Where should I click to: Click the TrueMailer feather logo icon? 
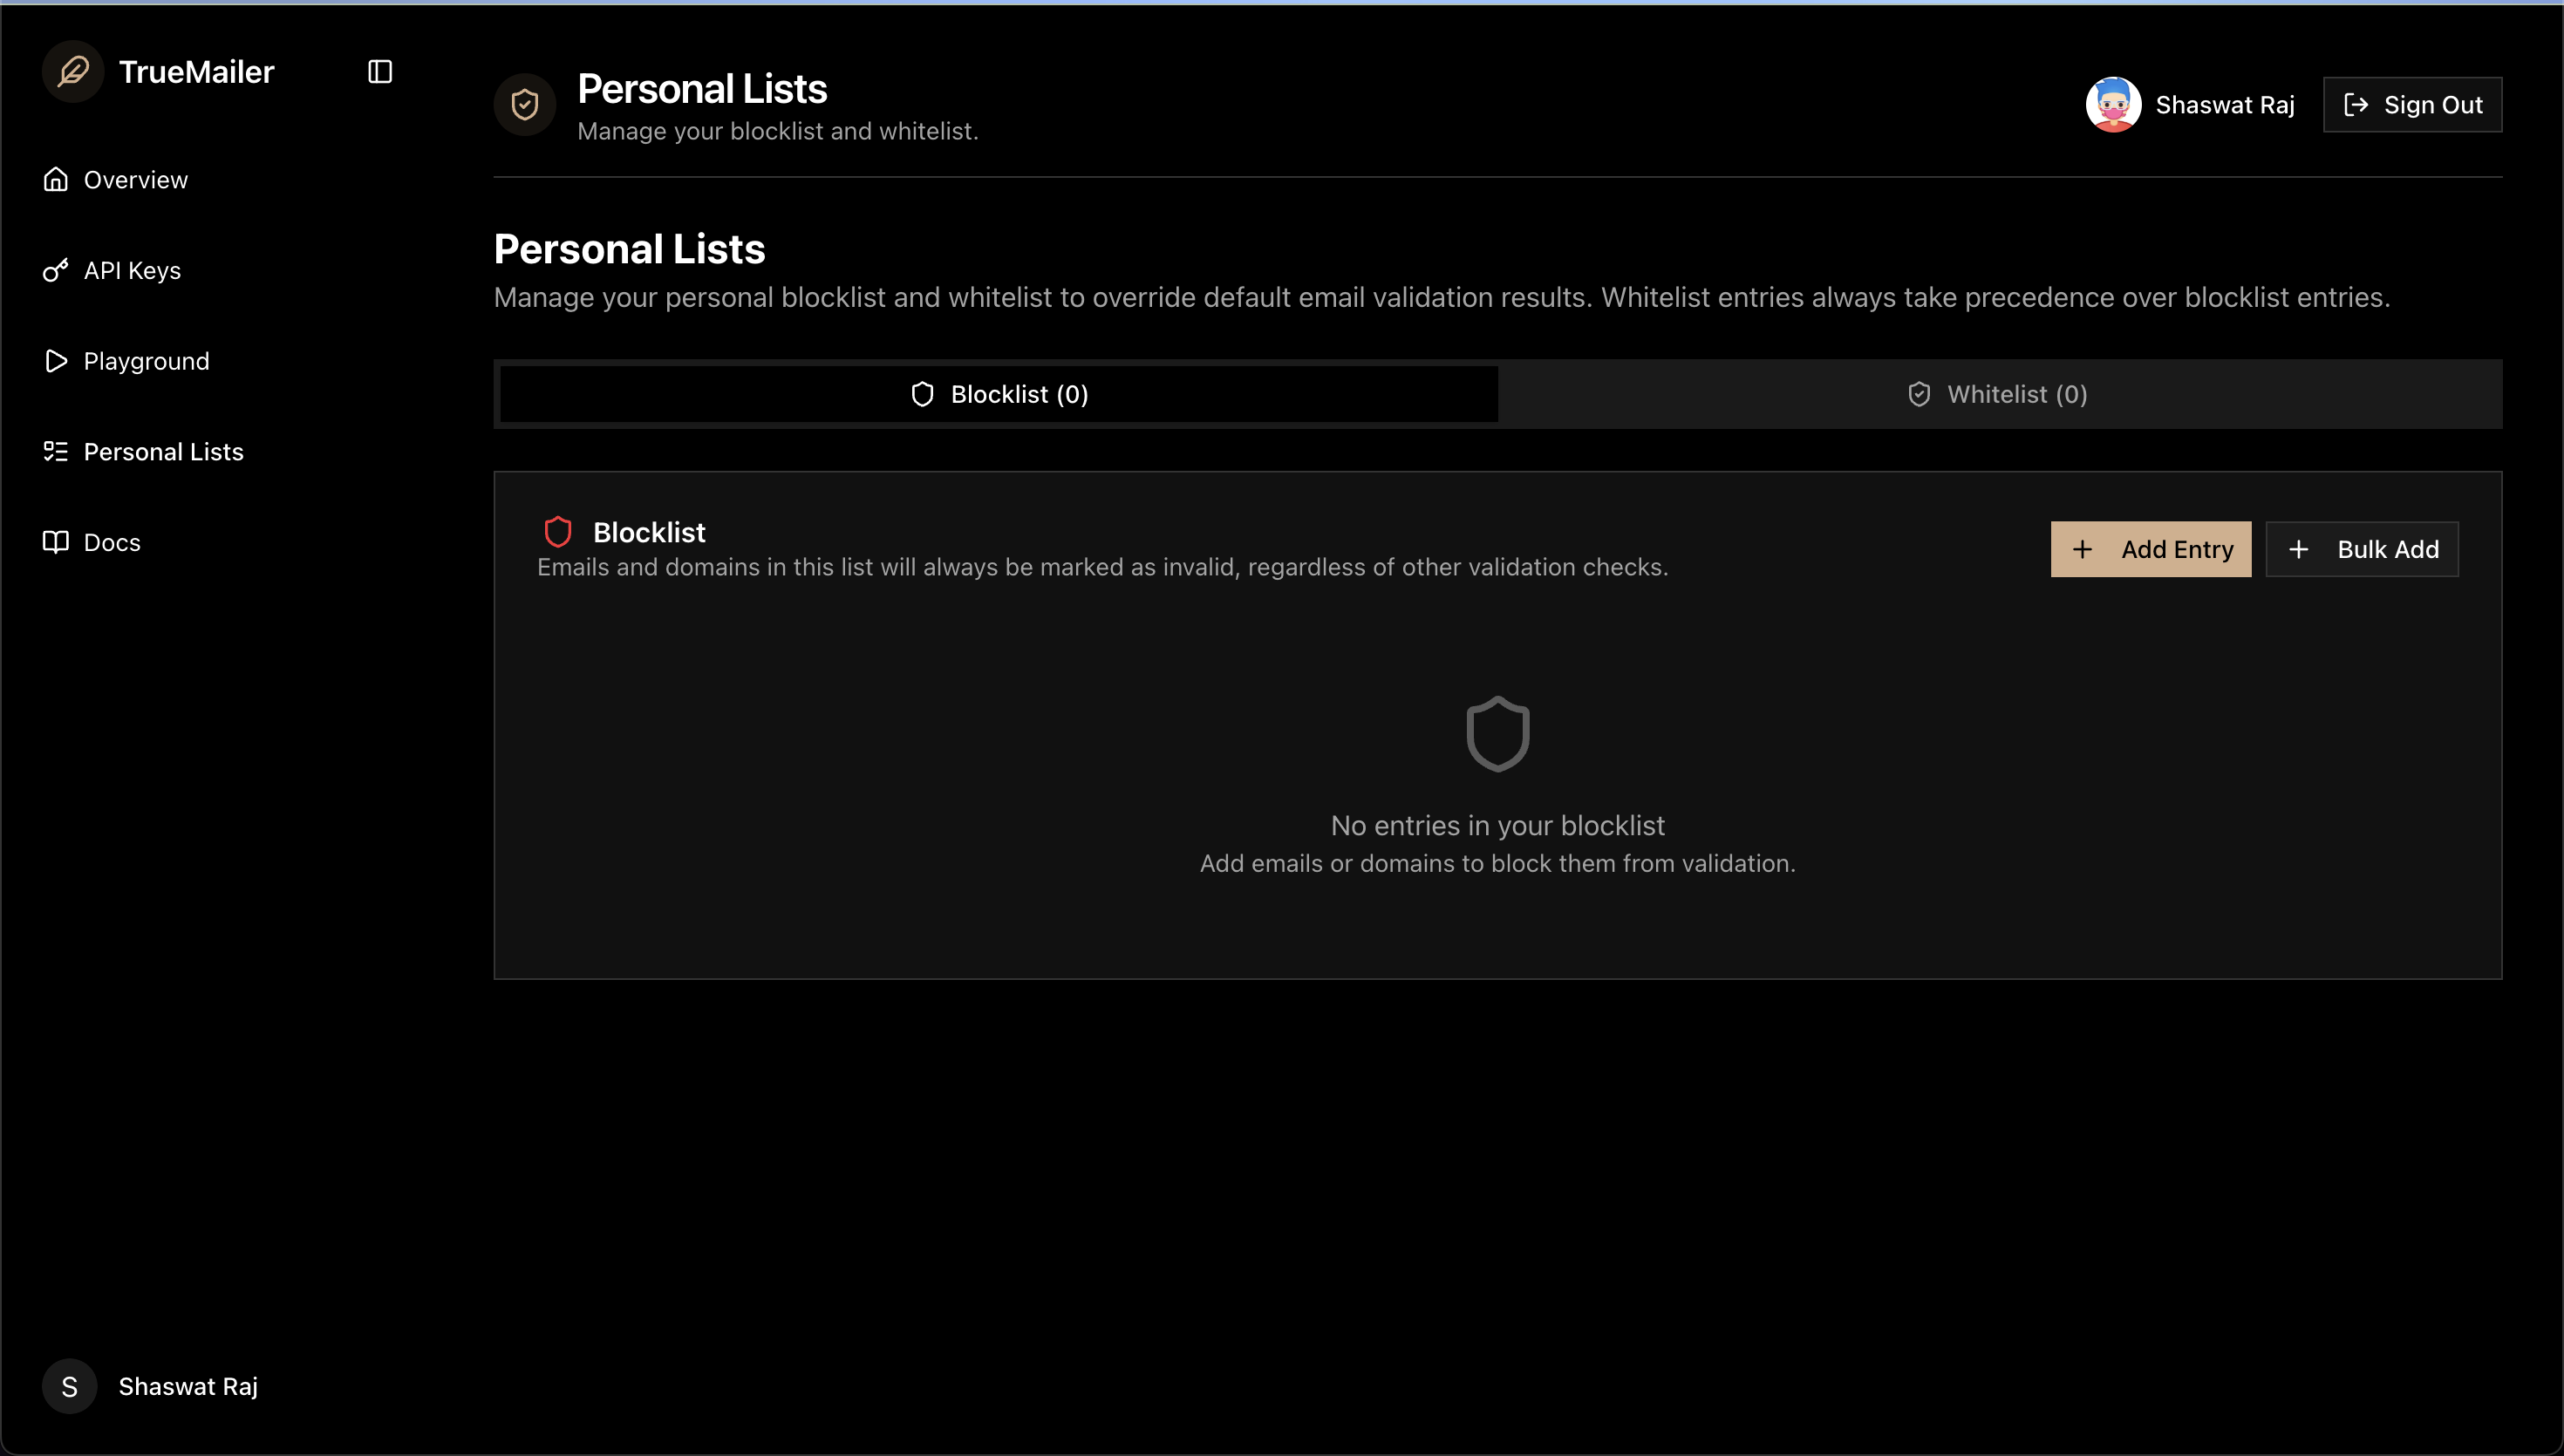pos(73,71)
